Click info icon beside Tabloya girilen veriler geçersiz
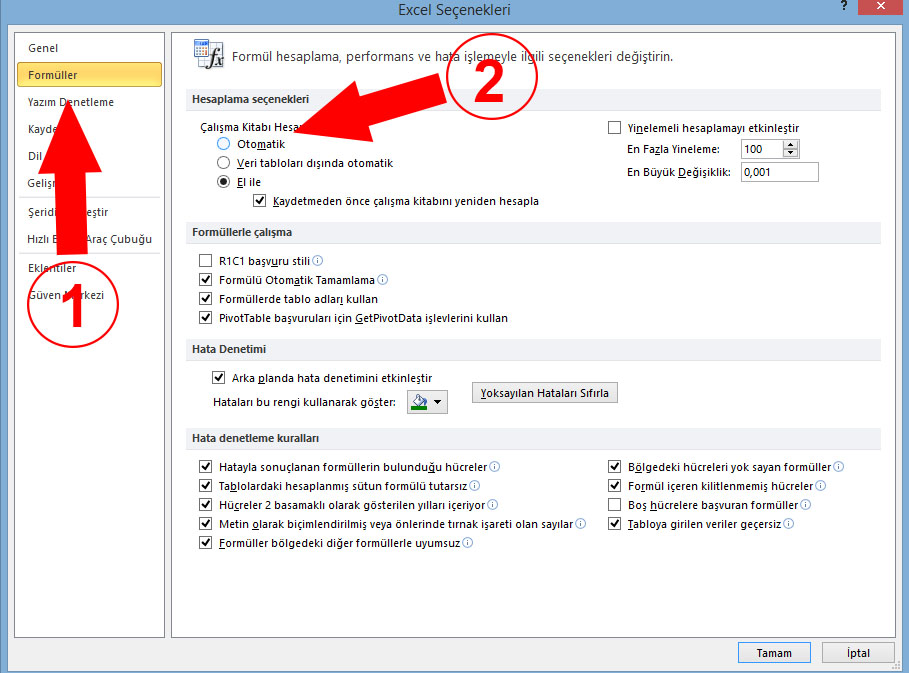Screen dimensions: 909x673 pos(788,524)
